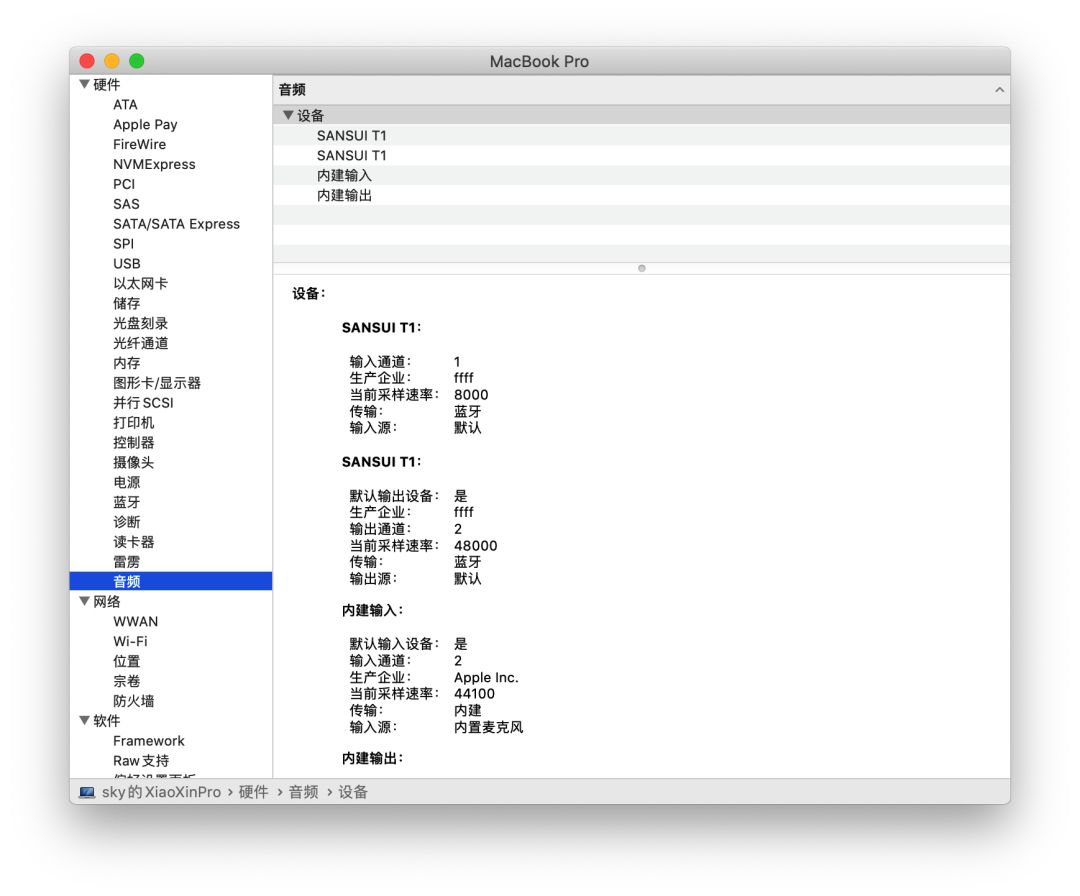This screenshot has height=896, width=1080.
Task: Select 内存 in hardware list
Action: (x=127, y=364)
